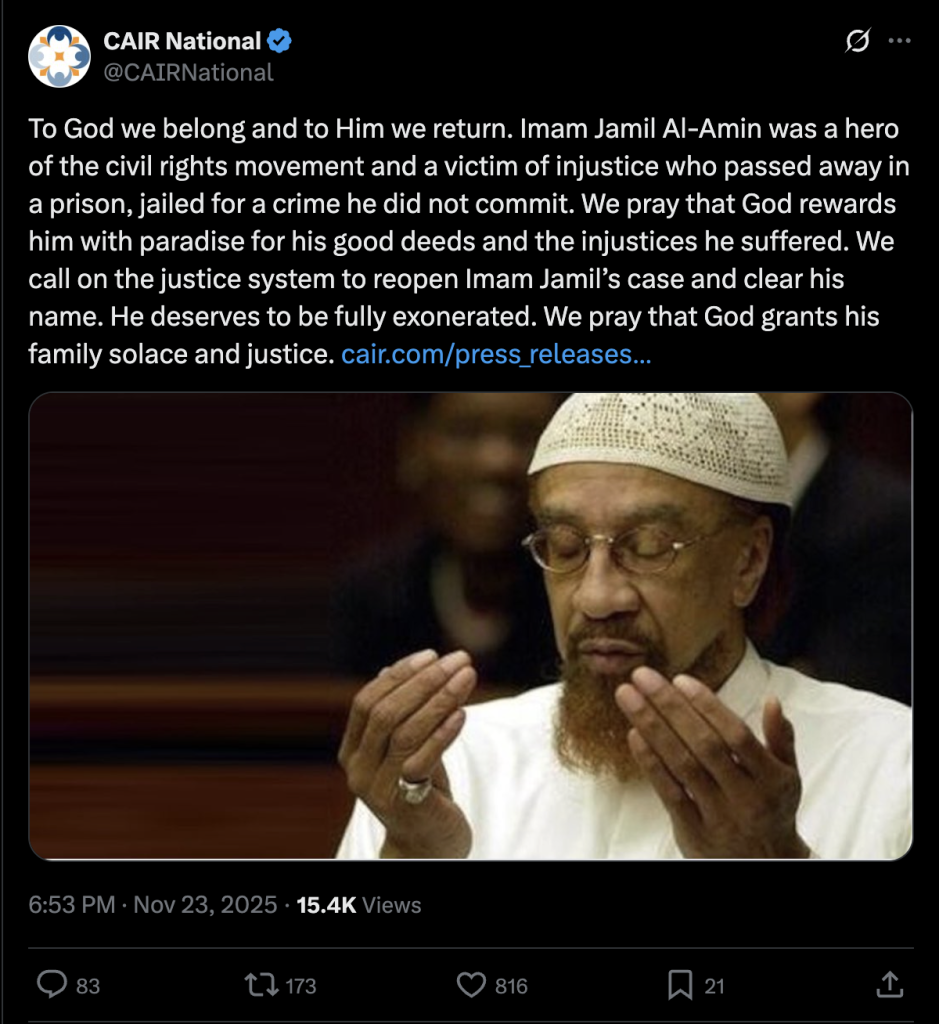The height and width of the screenshot is (1024, 939).
Task: Click the share upload arrow icon
Action: tap(889, 985)
